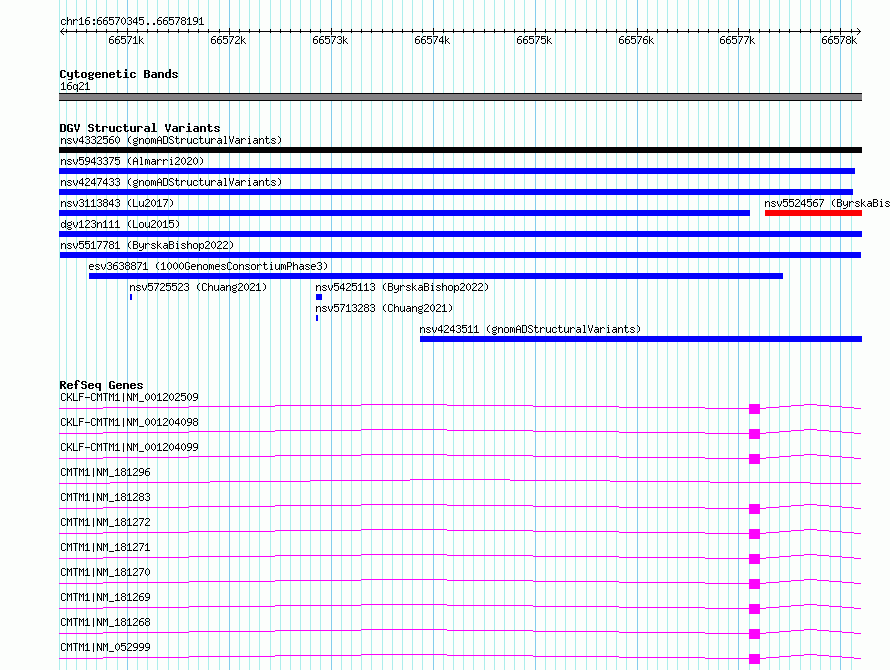Screen dimensions: 890x670
Task: Select the CMTM1|NM_181296 transcript label
Action: pyautogui.click(x=105, y=472)
